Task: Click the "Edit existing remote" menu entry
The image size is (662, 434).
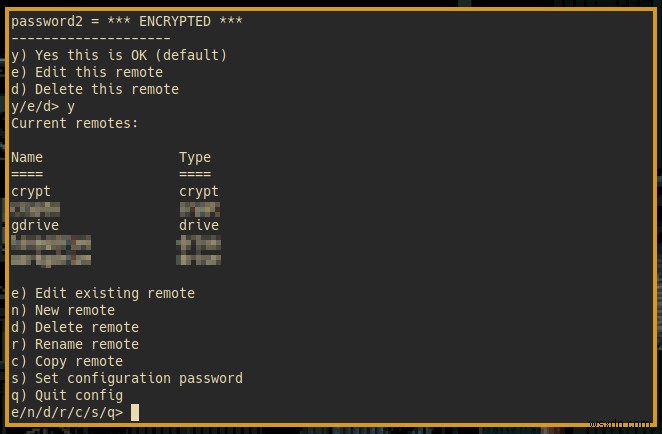Action: tap(103, 293)
